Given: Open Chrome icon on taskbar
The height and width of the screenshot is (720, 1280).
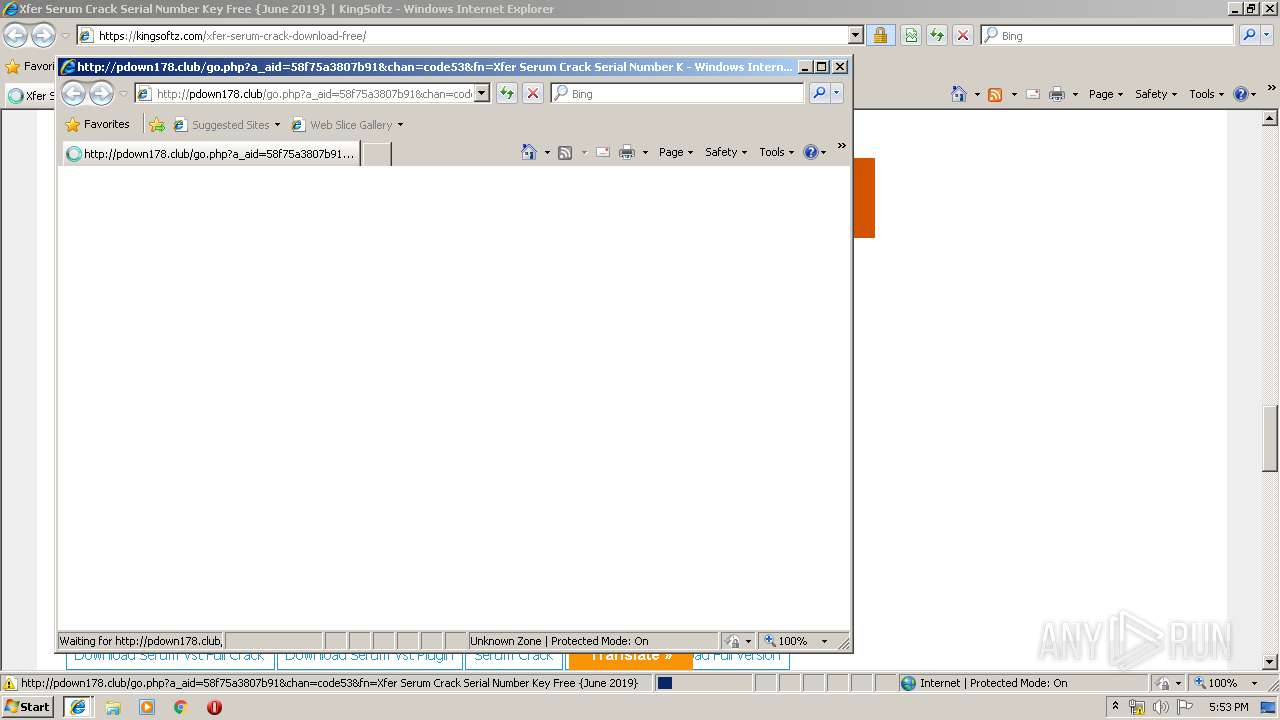Looking at the screenshot, I should coord(180,707).
